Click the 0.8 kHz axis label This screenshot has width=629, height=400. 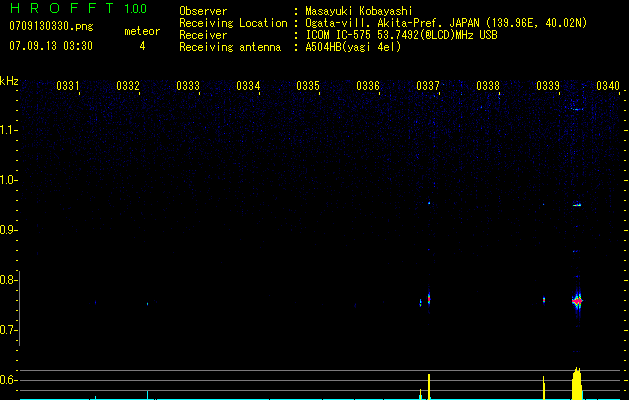pos(8,280)
